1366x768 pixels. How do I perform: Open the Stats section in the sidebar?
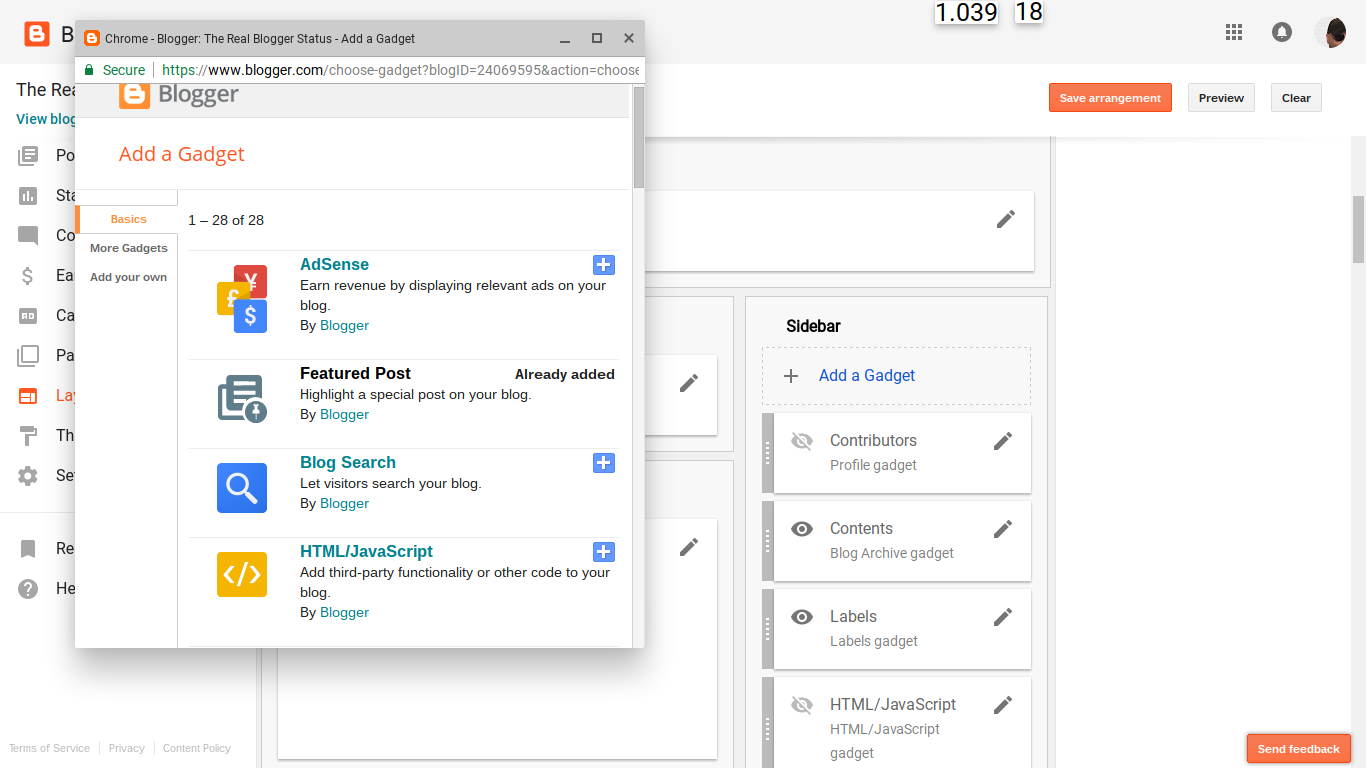coord(28,195)
